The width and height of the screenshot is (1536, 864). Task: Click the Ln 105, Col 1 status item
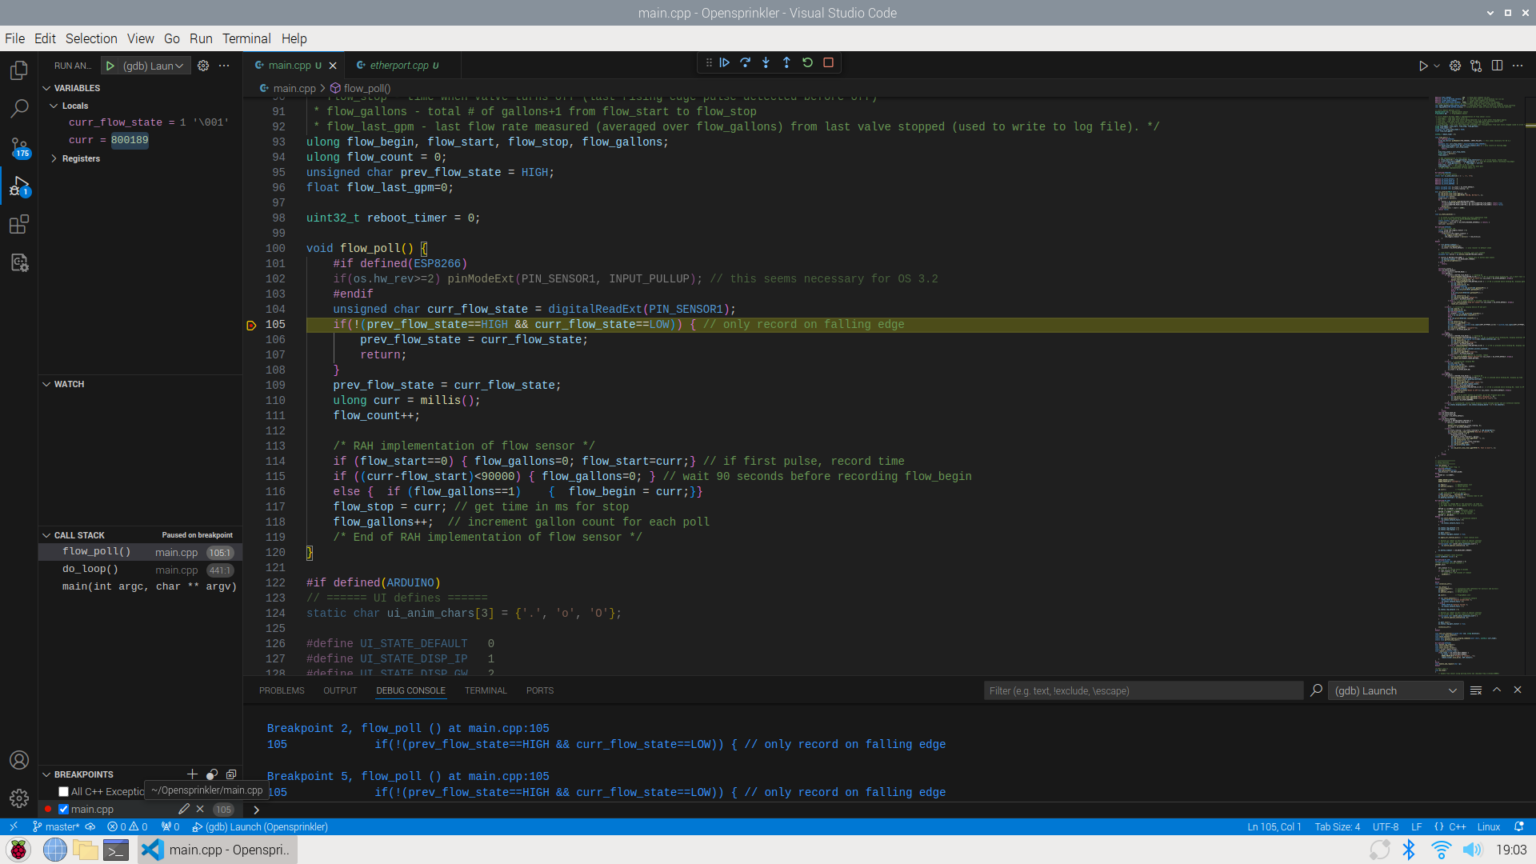click(x=1274, y=827)
